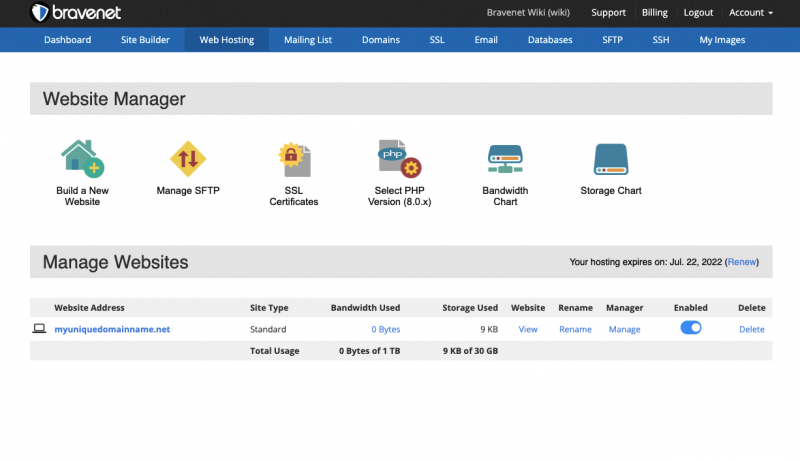
Task: Click the Storage Used column header
Action: (470, 308)
